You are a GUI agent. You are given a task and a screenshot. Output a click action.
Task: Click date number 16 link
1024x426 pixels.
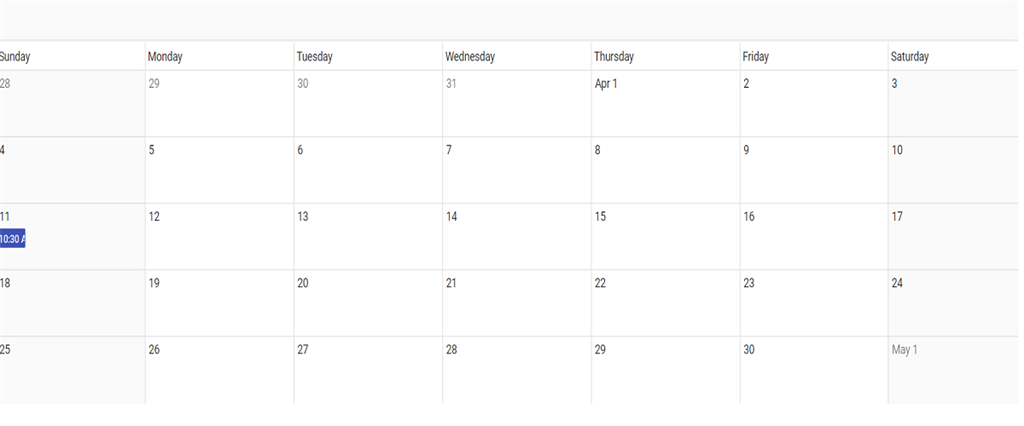(749, 217)
